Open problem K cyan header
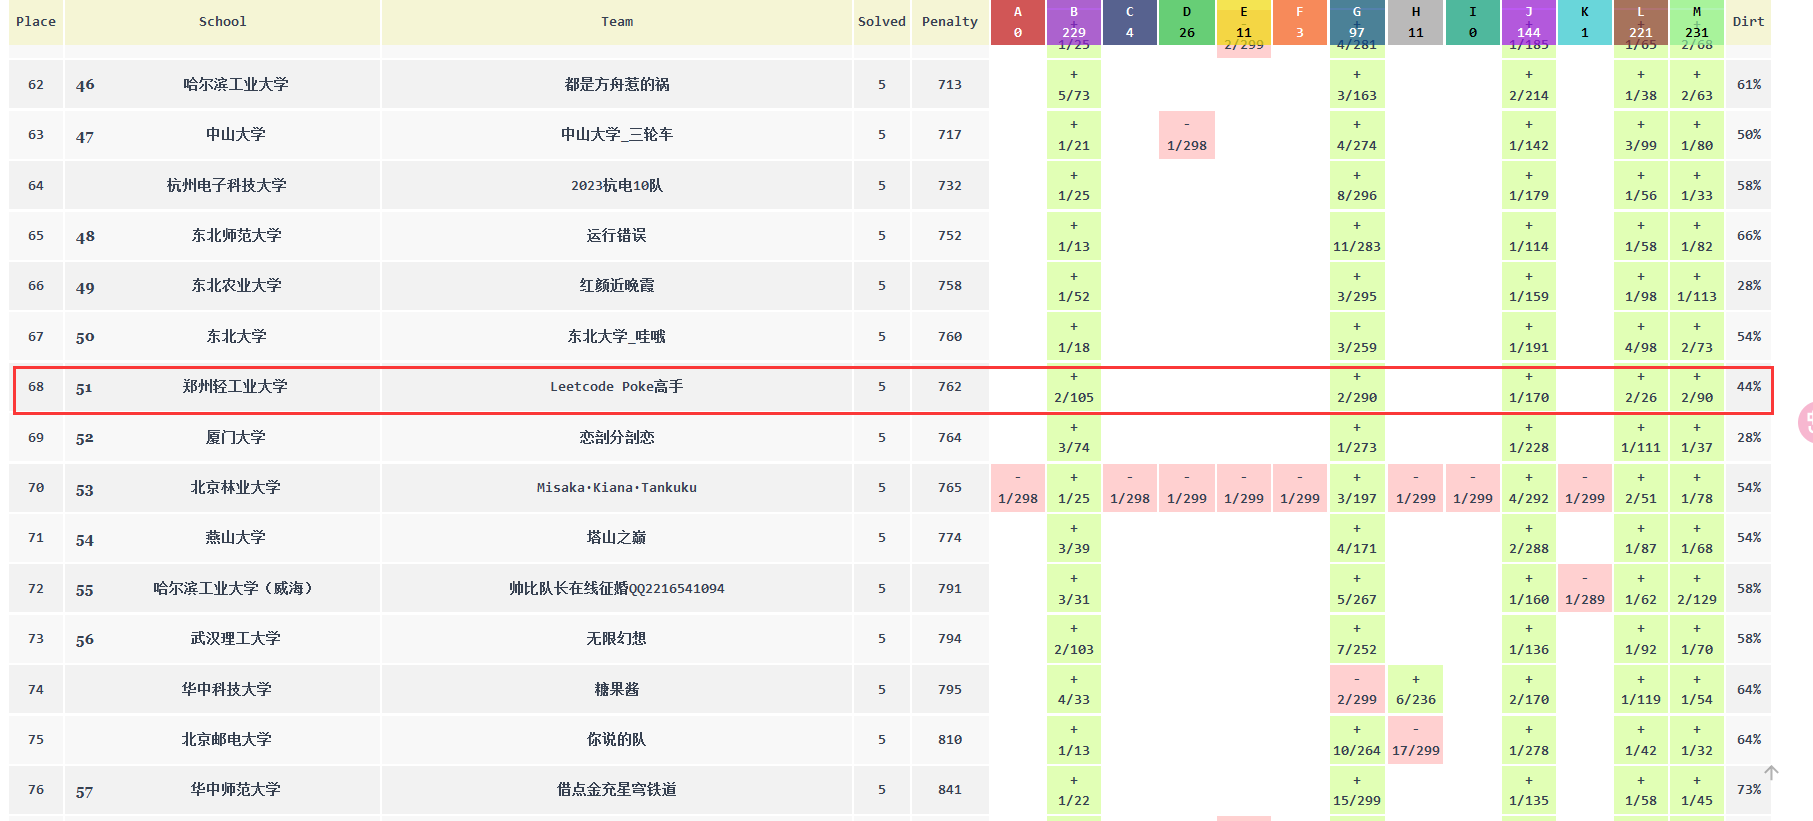The height and width of the screenshot is (821, 1813). (x=1585, y=22)
